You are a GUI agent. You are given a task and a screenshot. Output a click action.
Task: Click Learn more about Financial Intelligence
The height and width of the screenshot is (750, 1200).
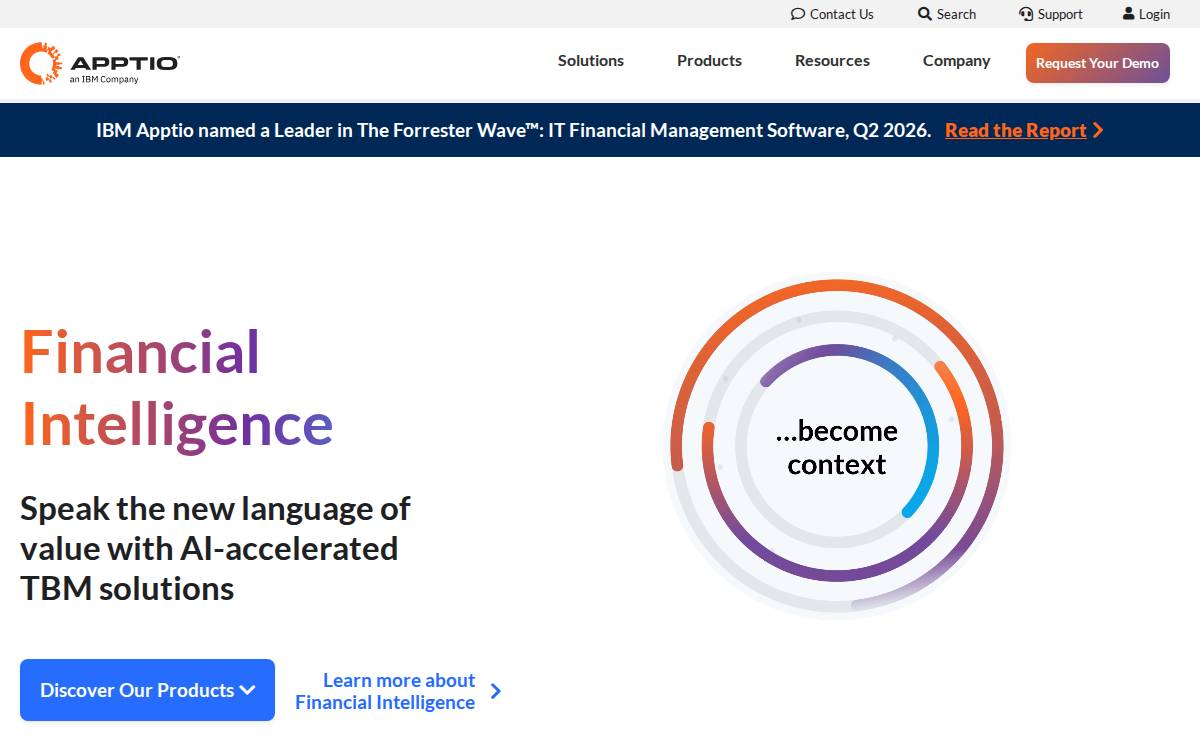pyautogui.click(x=385, y=691)
